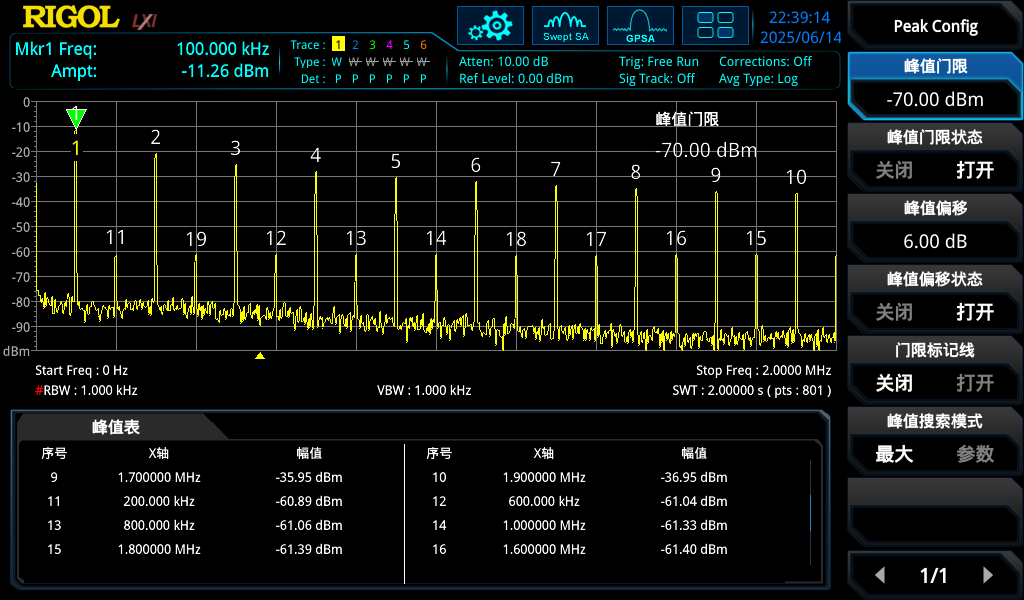The image size is (1024, 600).
Task: Go to the previous menu page arrow
Action: pos(880,575)
